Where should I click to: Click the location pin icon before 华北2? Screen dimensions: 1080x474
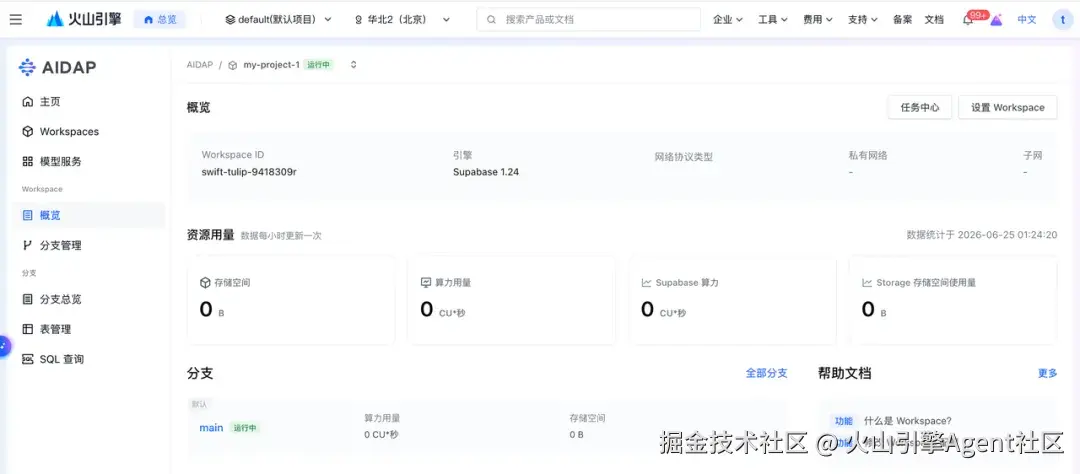click(x=358, y=20)
